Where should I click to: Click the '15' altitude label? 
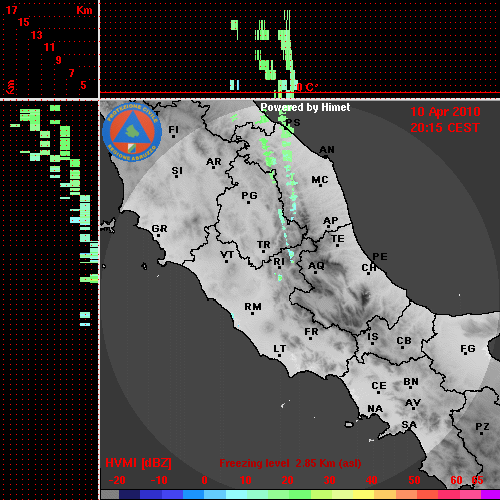click(24, 22)
